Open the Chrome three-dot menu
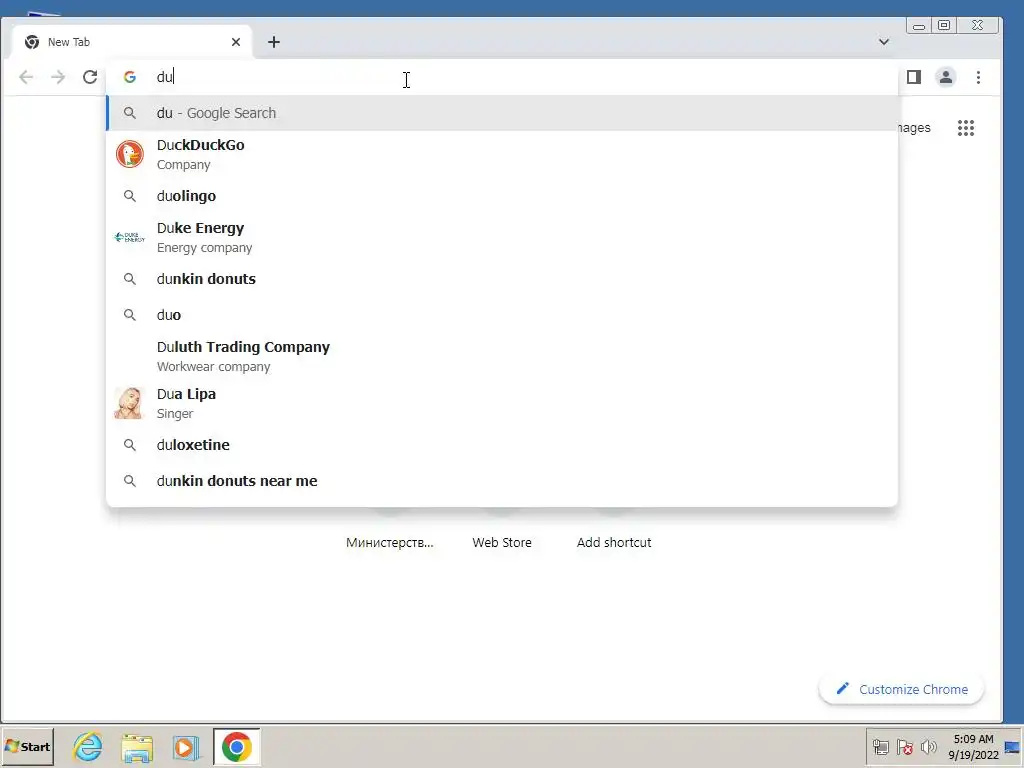 point(978,77)
